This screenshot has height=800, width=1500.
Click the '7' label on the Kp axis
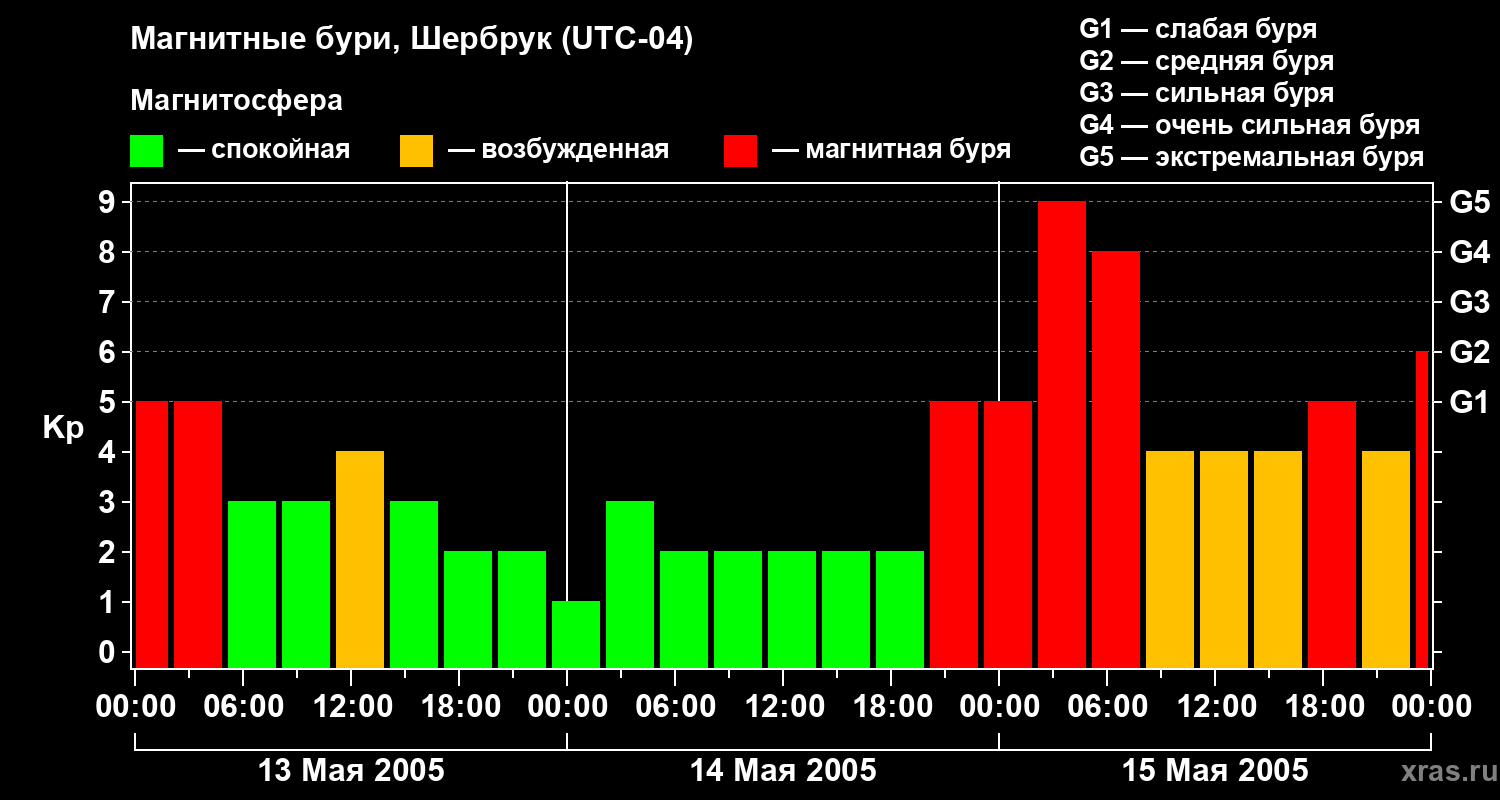(x=109, y=303)
